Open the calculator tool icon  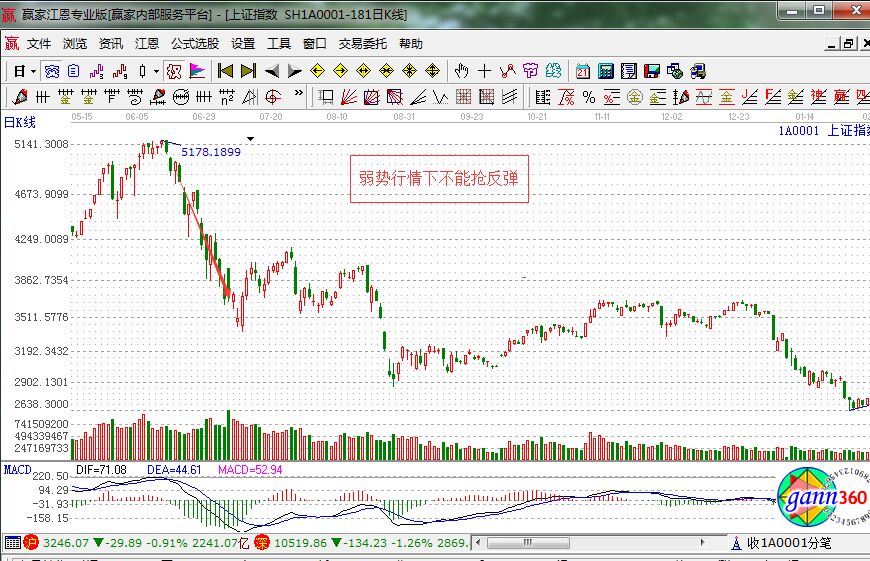click(x=606, y=71)
